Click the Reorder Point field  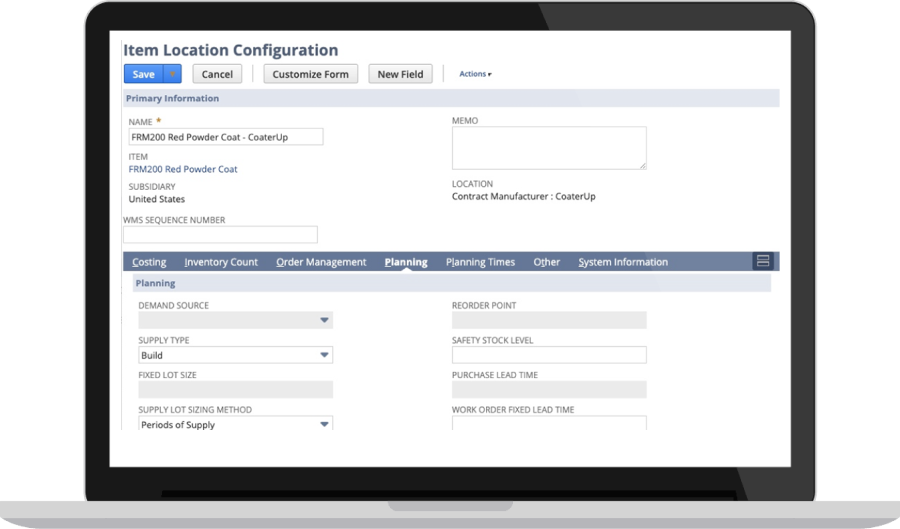click(x=549, y=320)
